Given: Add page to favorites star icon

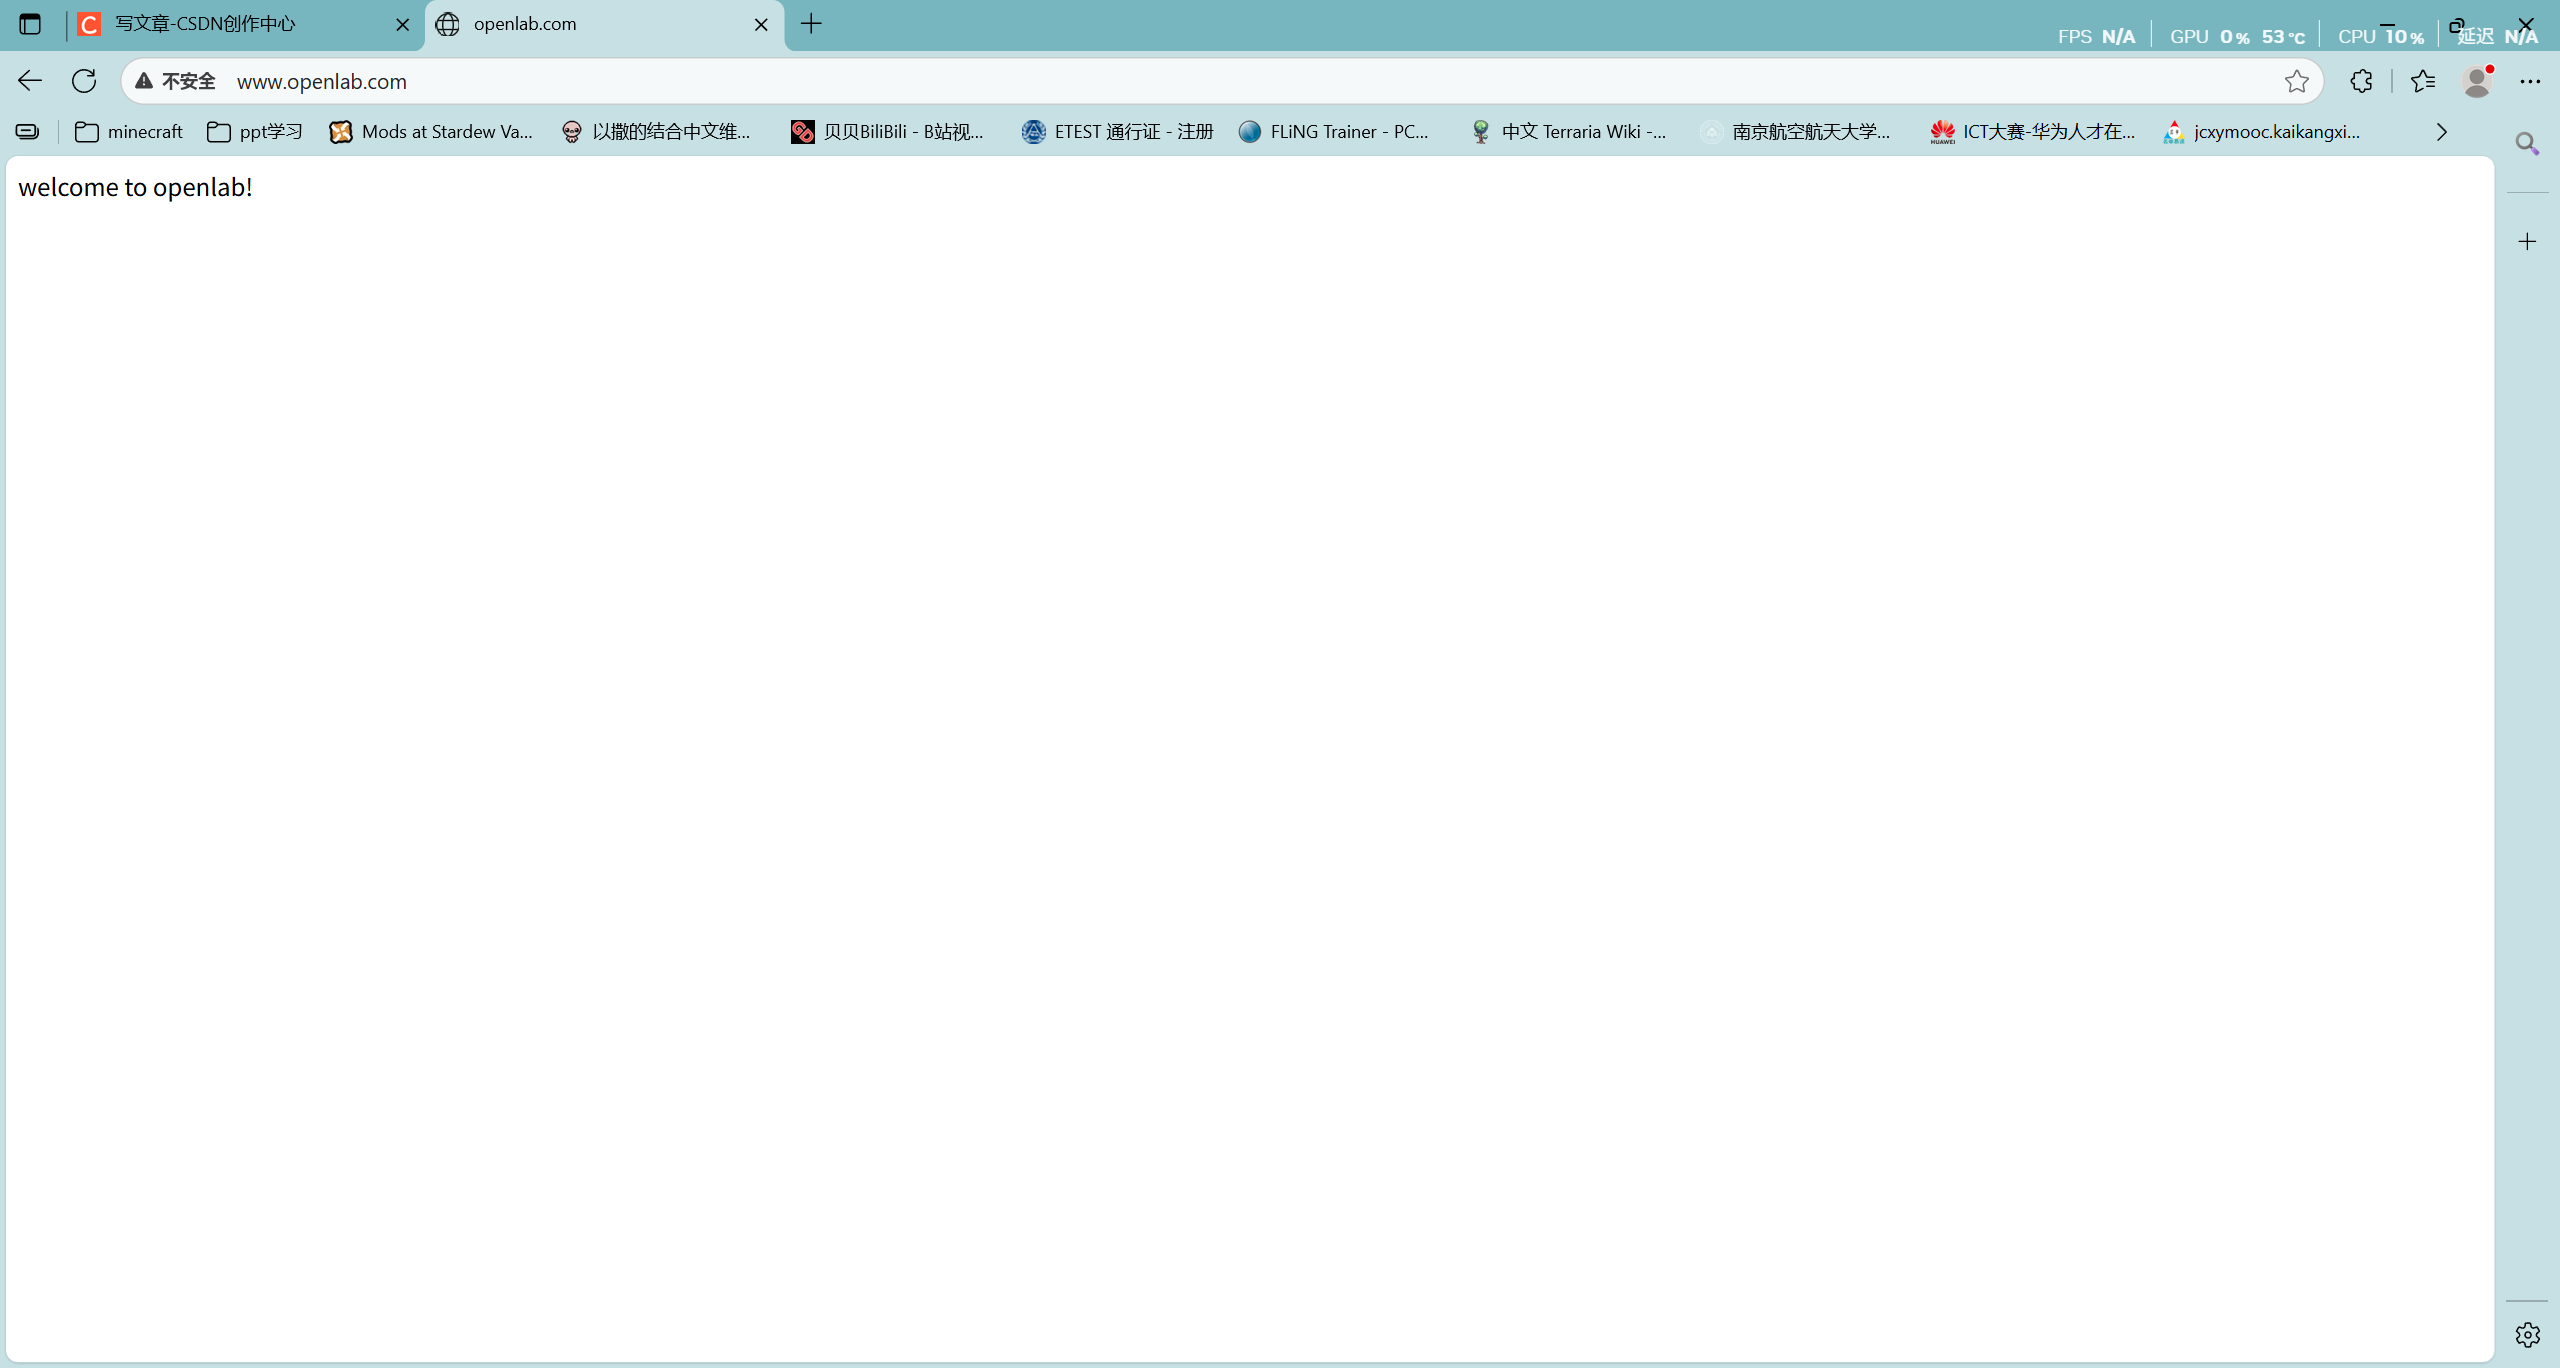Looking at the screenshot, I should point(2296,81).
